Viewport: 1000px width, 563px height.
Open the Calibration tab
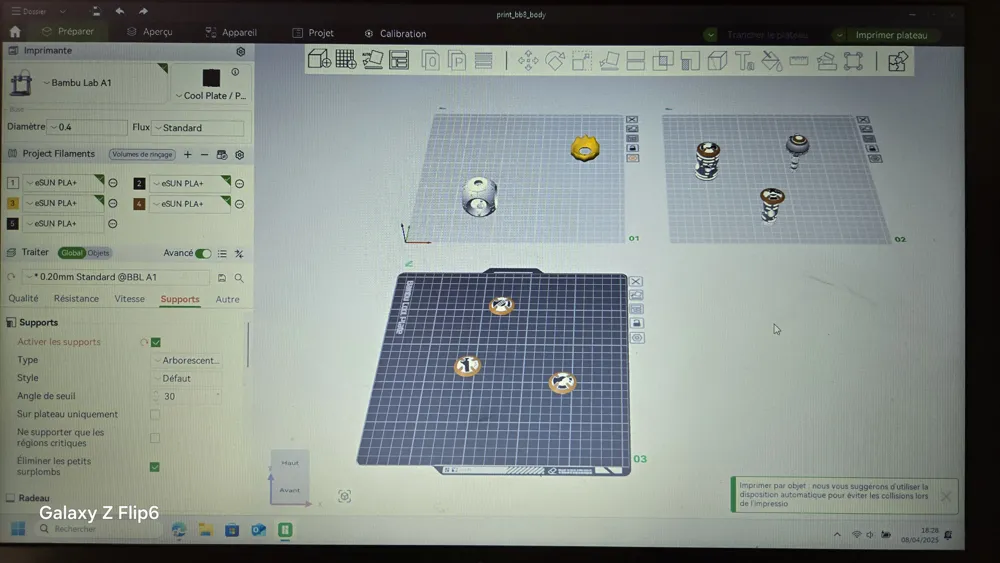tap(395, 34)
